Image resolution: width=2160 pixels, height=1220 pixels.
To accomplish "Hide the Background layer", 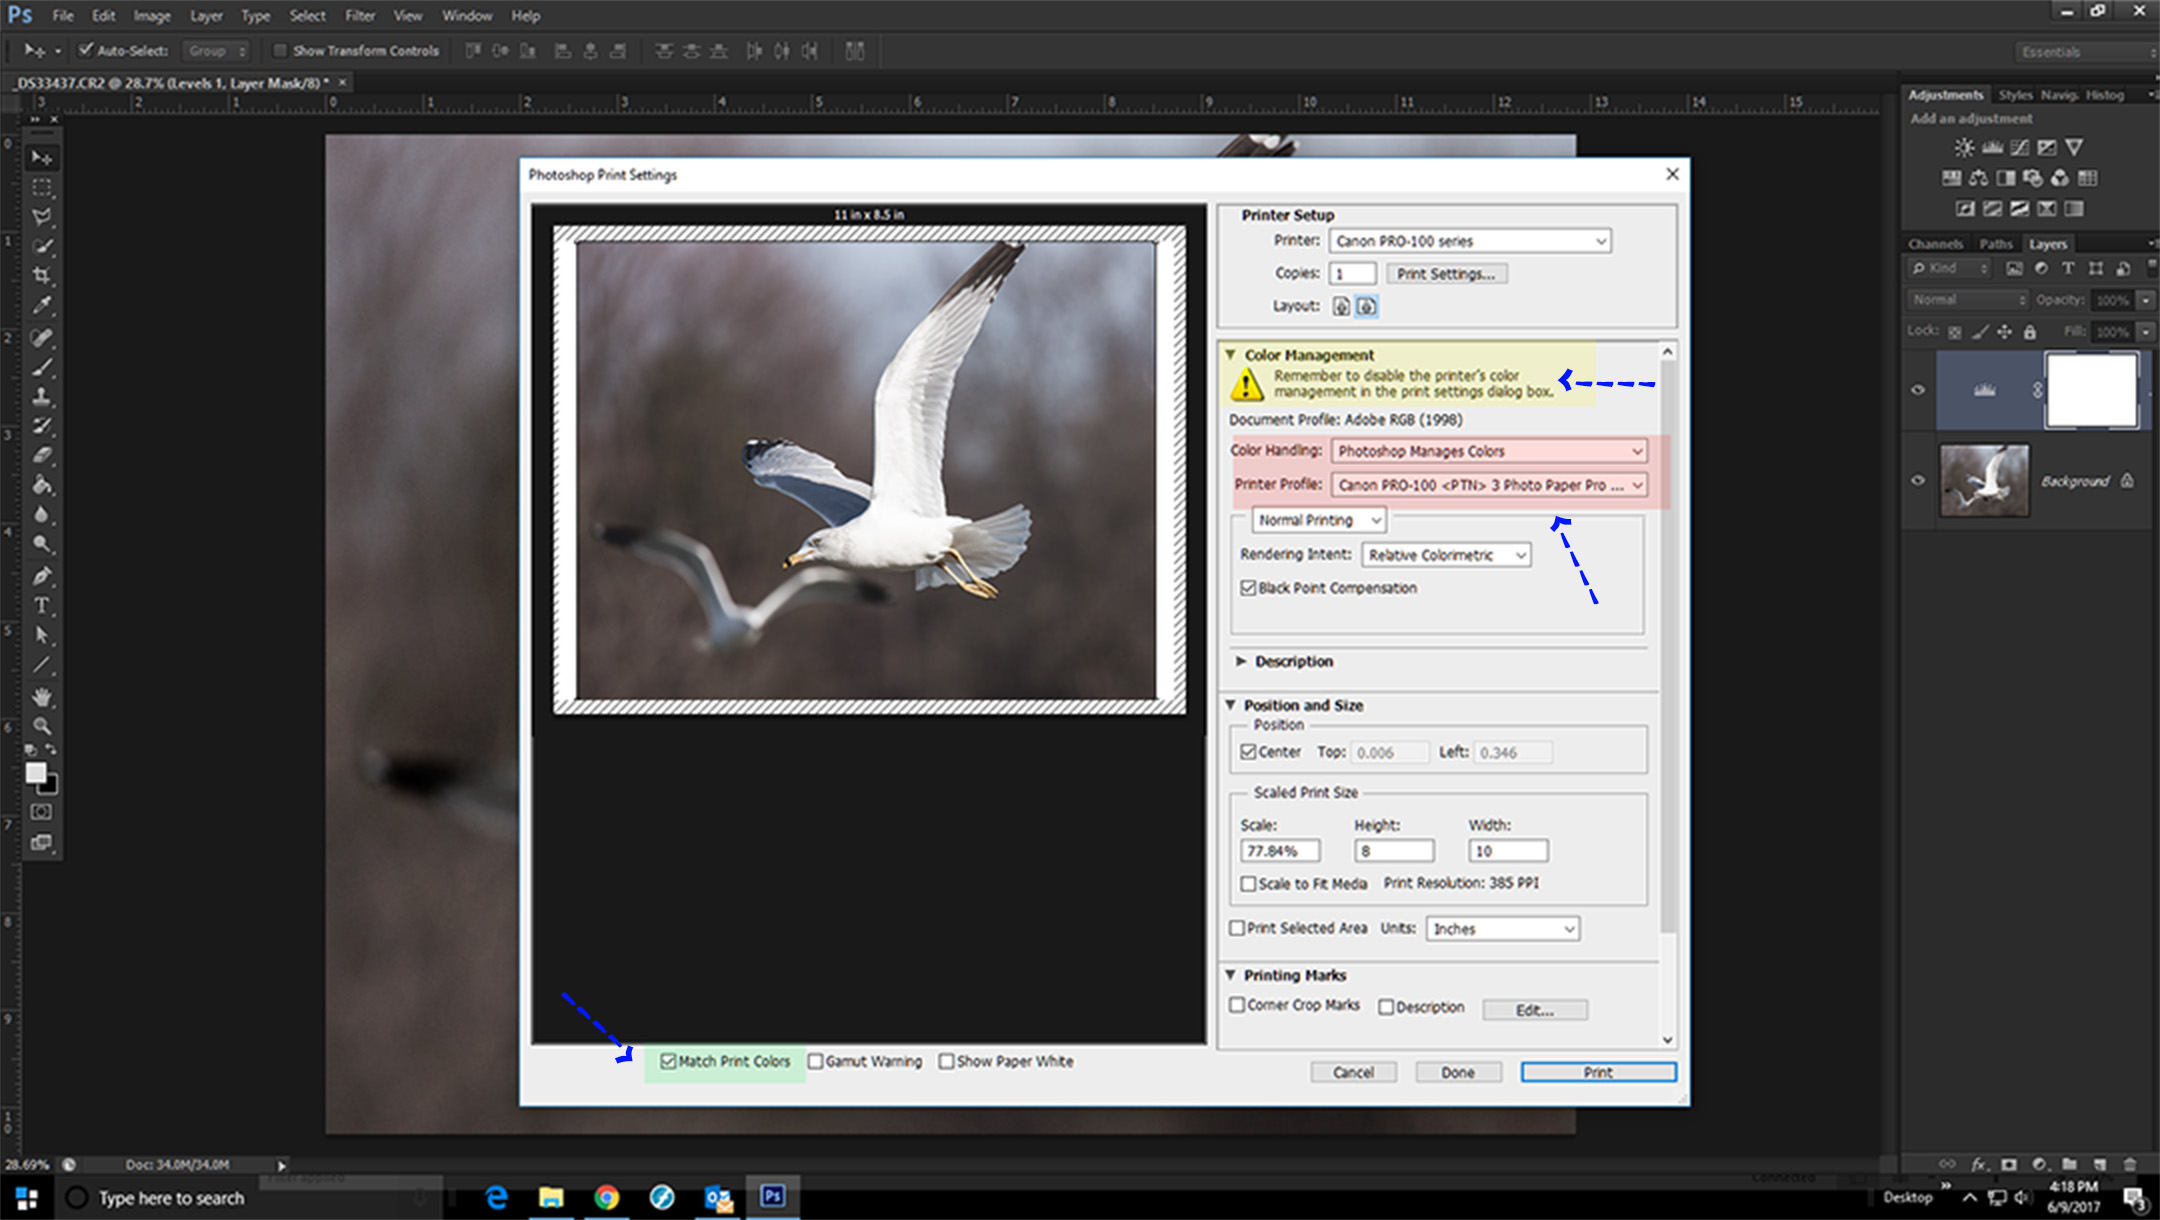I will pyautogui.click(x=1917, y=481).
